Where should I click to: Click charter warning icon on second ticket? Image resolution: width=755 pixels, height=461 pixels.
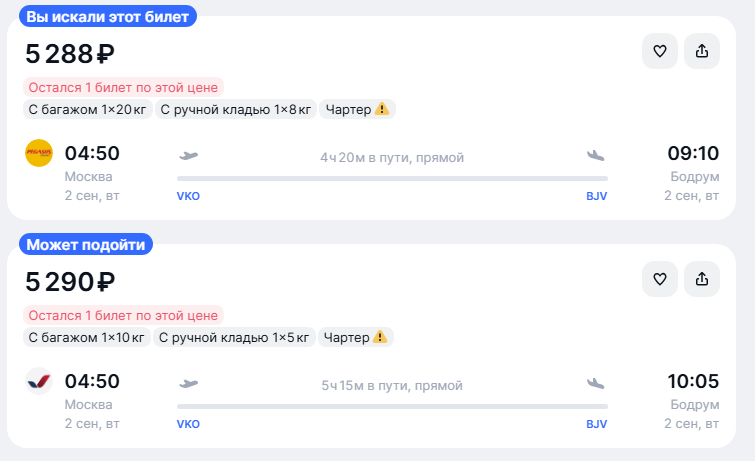pos(380,337)
